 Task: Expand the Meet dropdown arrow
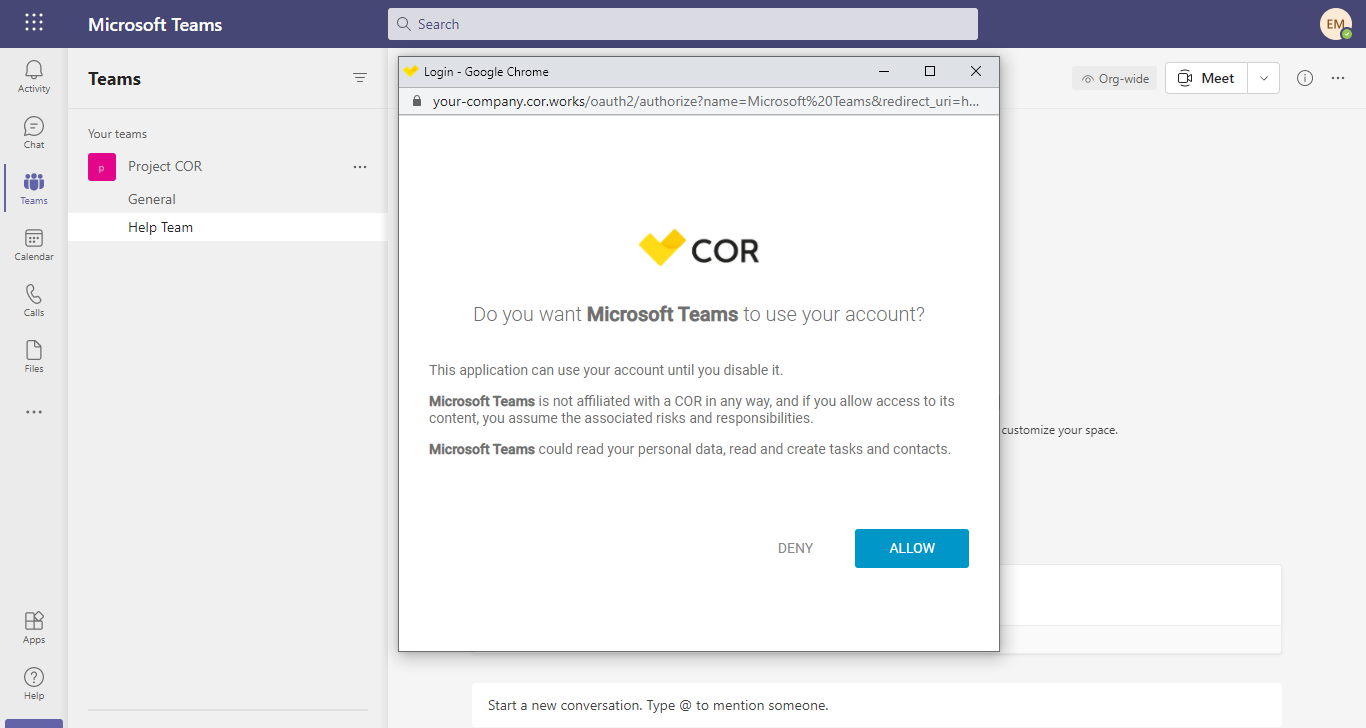[x=1263, y=78]
